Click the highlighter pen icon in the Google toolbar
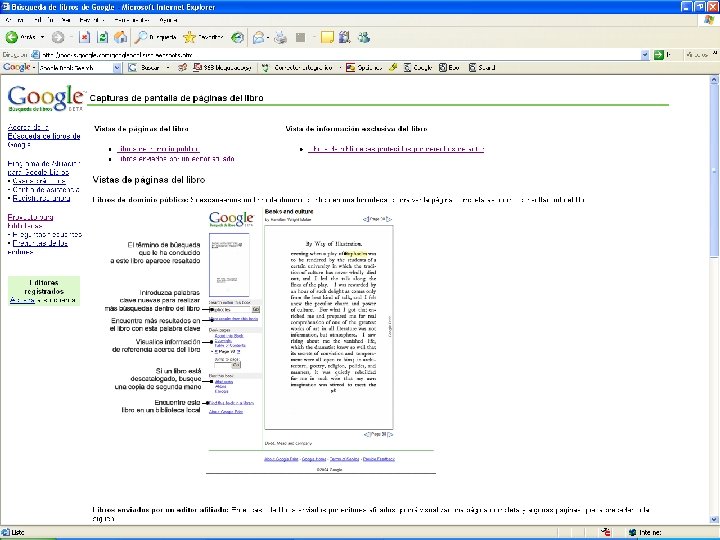Screen dimensions: 720x540 pyautogui.click(x=393, y=68)
